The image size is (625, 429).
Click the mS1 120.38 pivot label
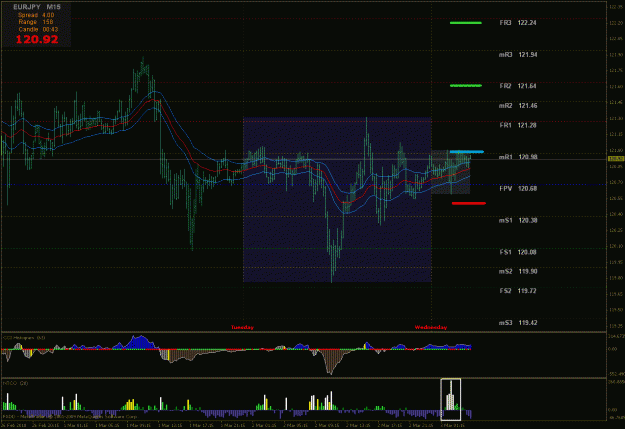tap(518, 220)
